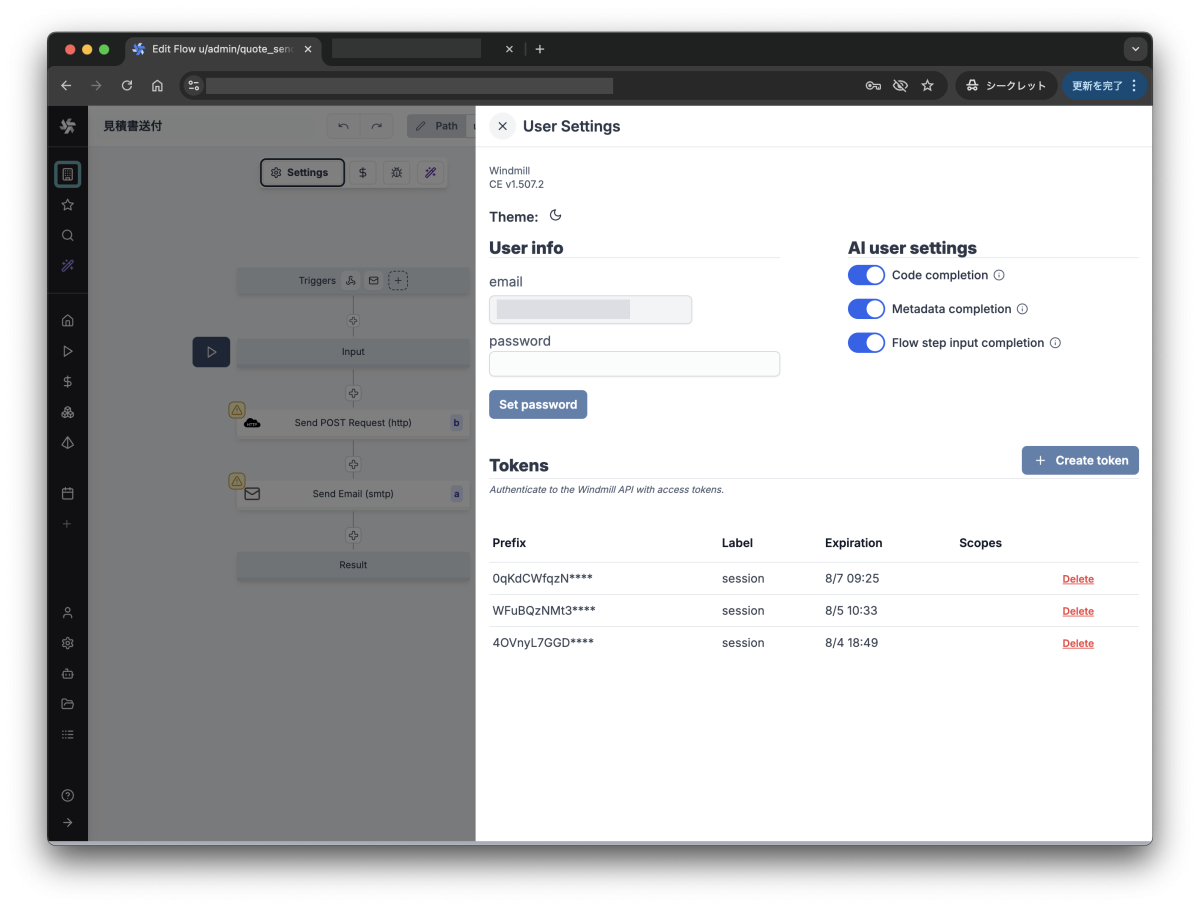The width and height of the screenshot is (1200, 908).
Task: Open the workers robot icon in sidebar
Action: (68, 674)
